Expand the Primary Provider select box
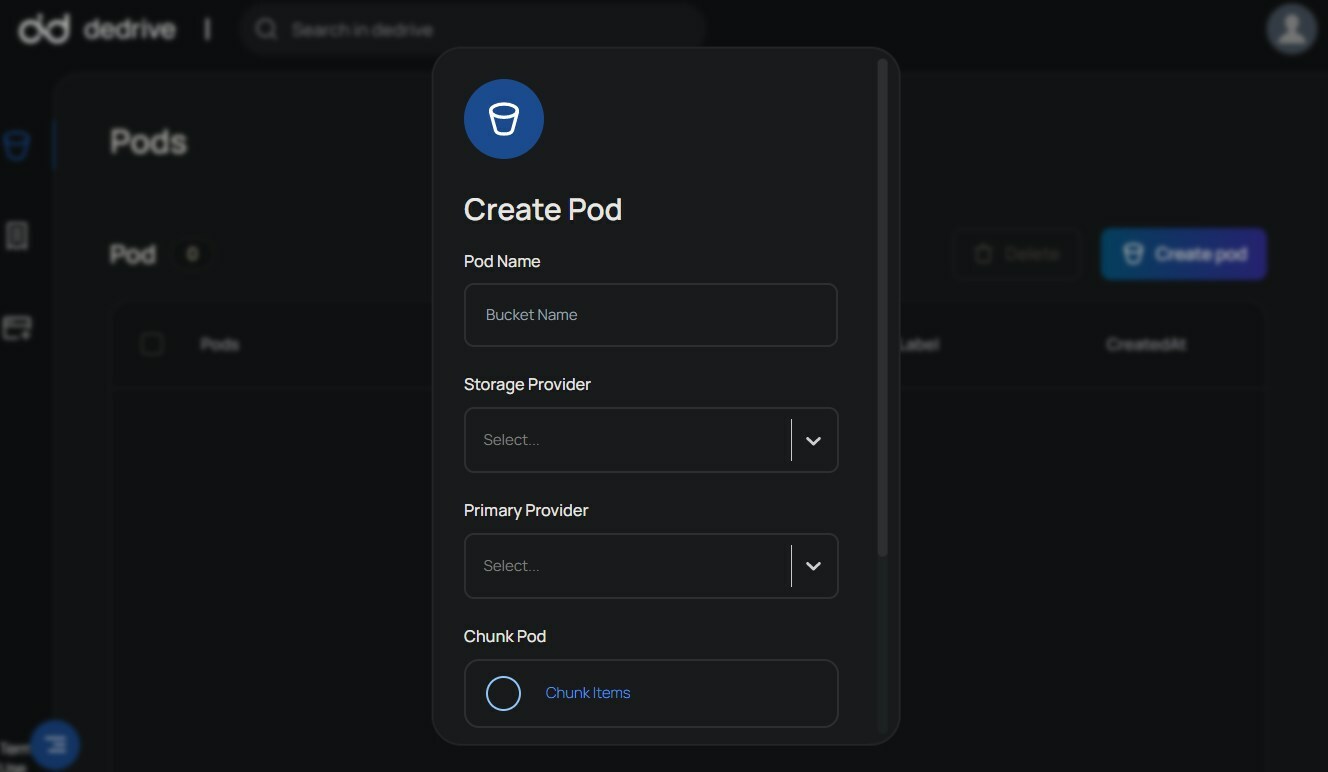1328x772 pixels. click(x=628, y=566)
